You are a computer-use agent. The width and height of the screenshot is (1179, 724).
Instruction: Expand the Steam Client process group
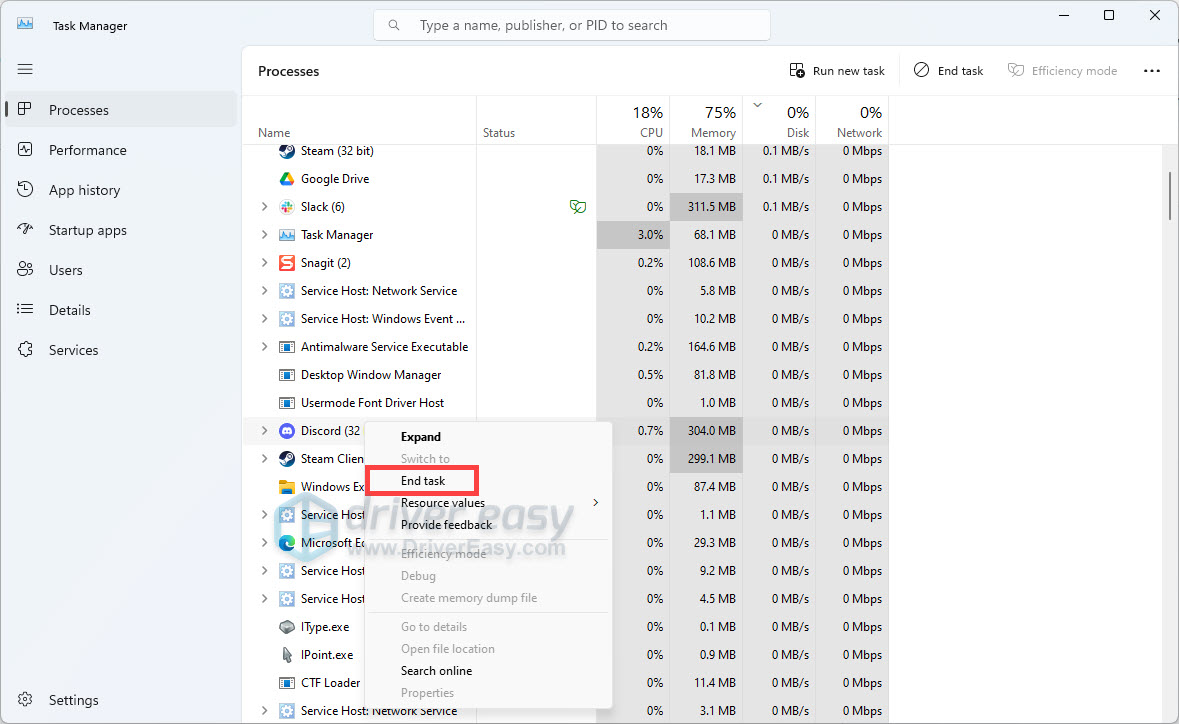[x=263, y=458]
